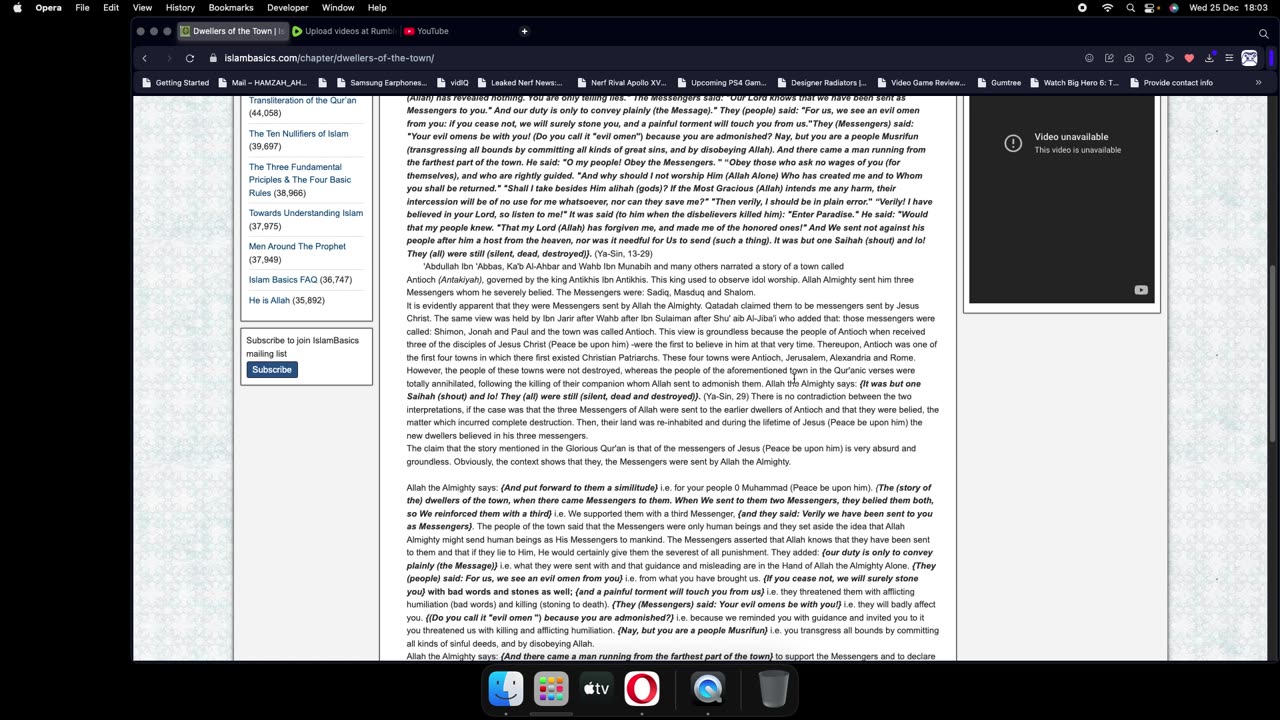Click the site padlock security icon
Screen dimensions: 1280x720
pyautogui.click(x=213, y=58)
